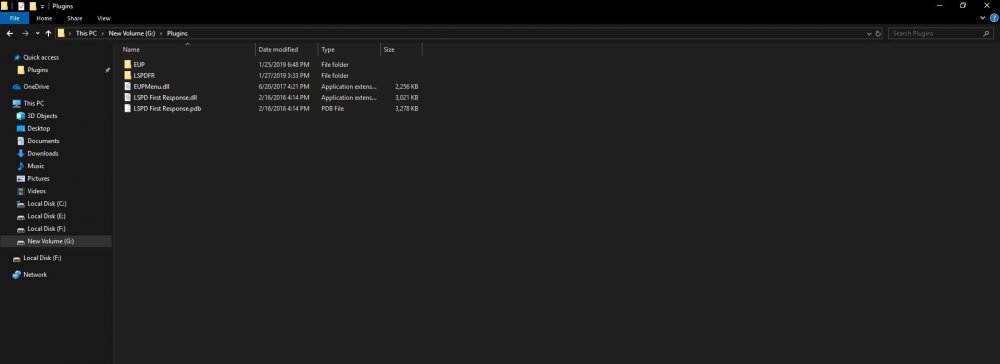Open the recent locations dropdown arrow

(38, 33)
